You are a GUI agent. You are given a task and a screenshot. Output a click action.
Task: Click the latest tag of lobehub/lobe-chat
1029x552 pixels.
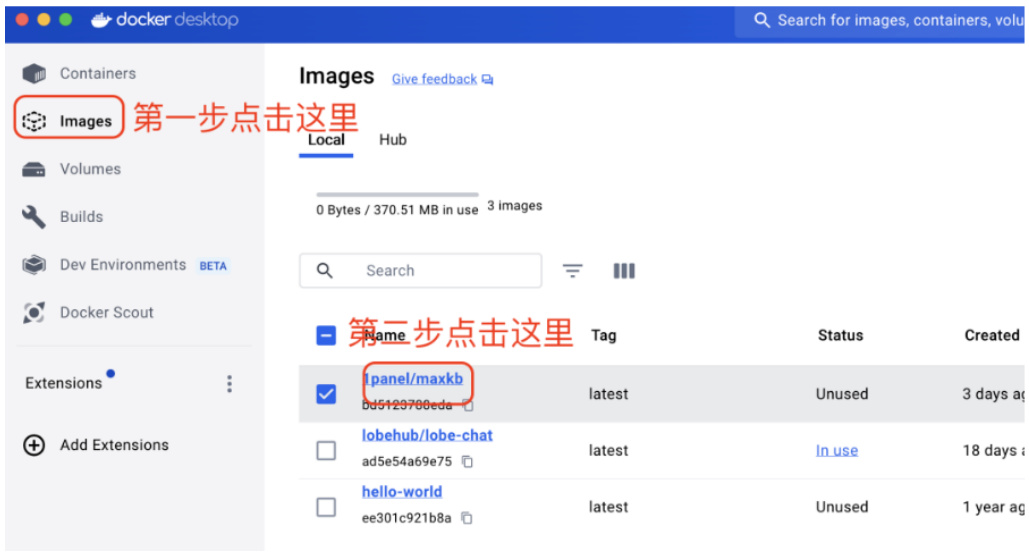click(608, 450)
